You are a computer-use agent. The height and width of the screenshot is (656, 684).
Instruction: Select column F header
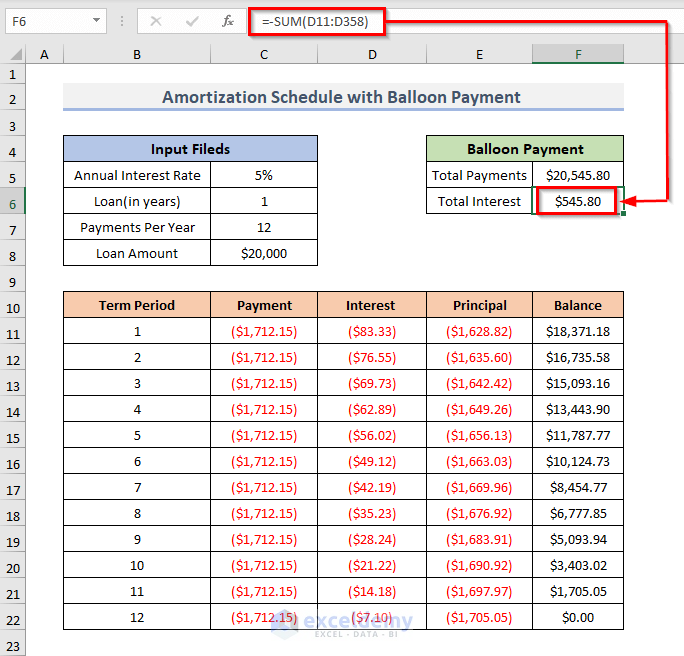click(577, 54)
